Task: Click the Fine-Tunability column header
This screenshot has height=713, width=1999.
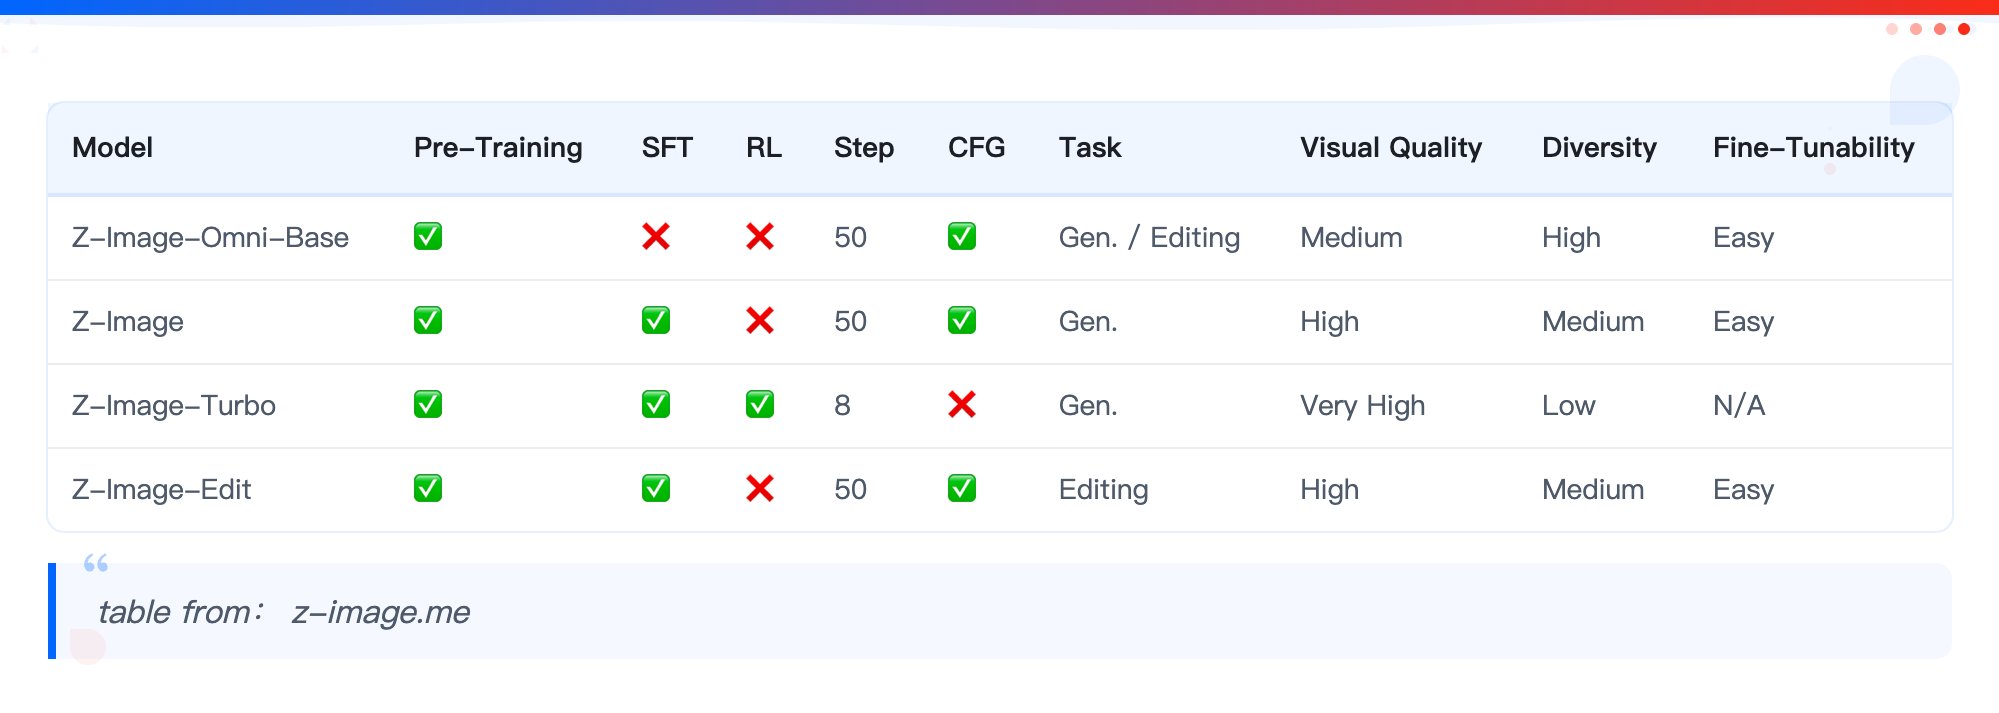Action: pos(1813,148)
